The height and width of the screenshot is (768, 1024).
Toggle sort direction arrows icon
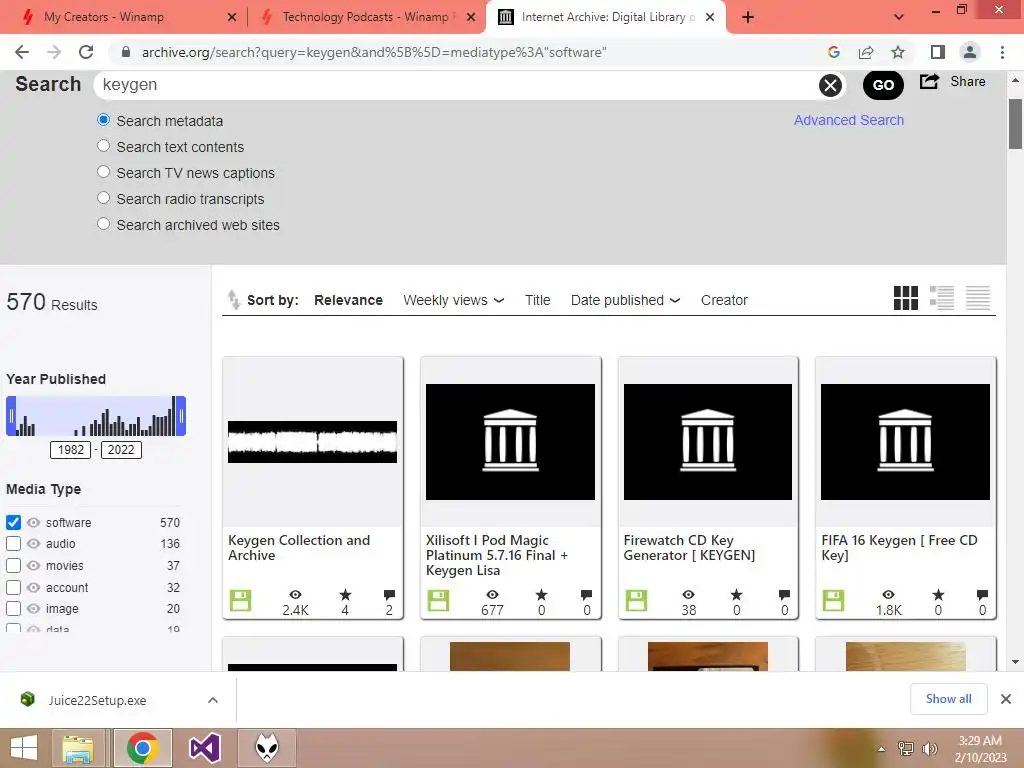pyautogui.click(x=233, y=300)
